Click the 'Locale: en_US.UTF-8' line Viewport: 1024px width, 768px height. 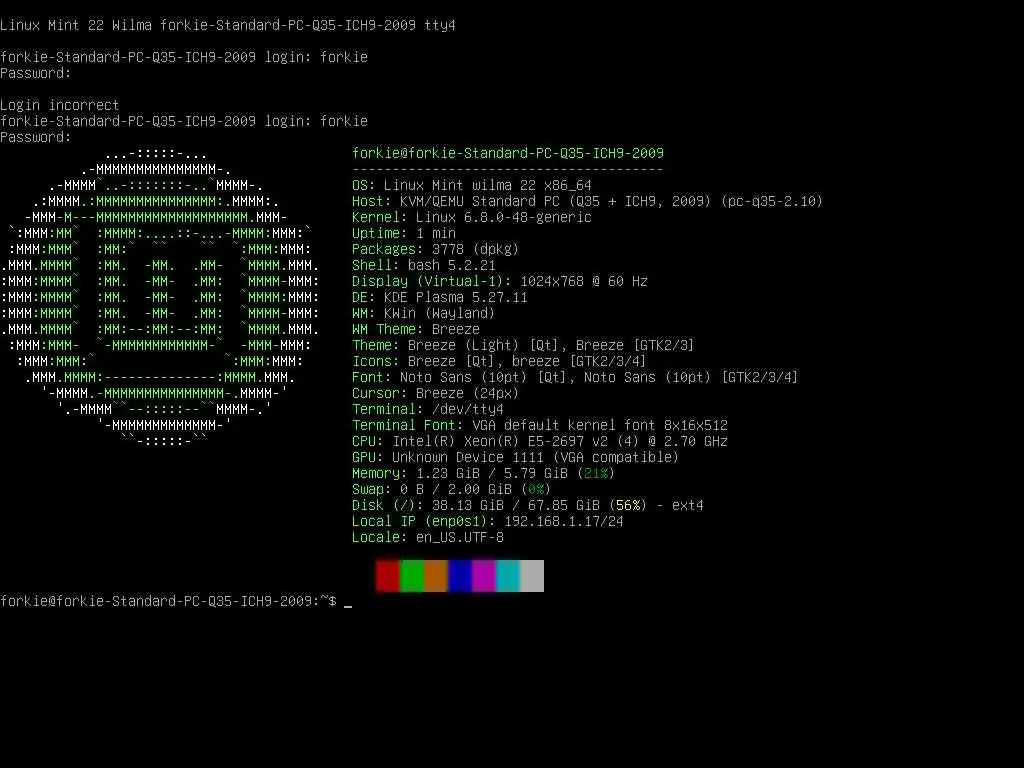coord(428,537)
